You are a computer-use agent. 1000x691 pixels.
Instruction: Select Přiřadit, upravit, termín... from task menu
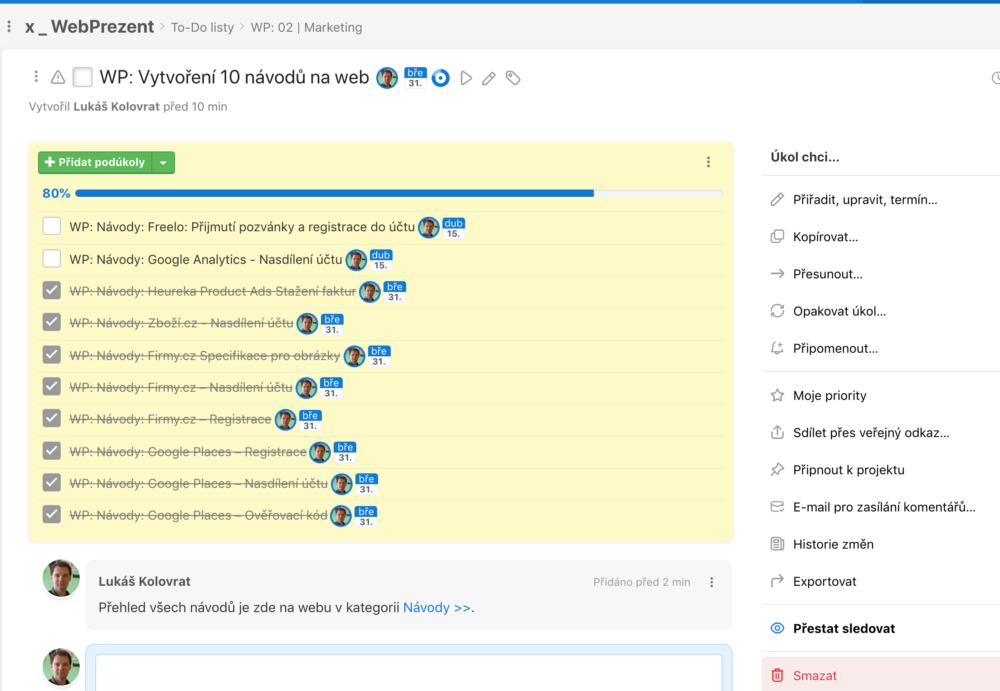click(x=865, y=200)
